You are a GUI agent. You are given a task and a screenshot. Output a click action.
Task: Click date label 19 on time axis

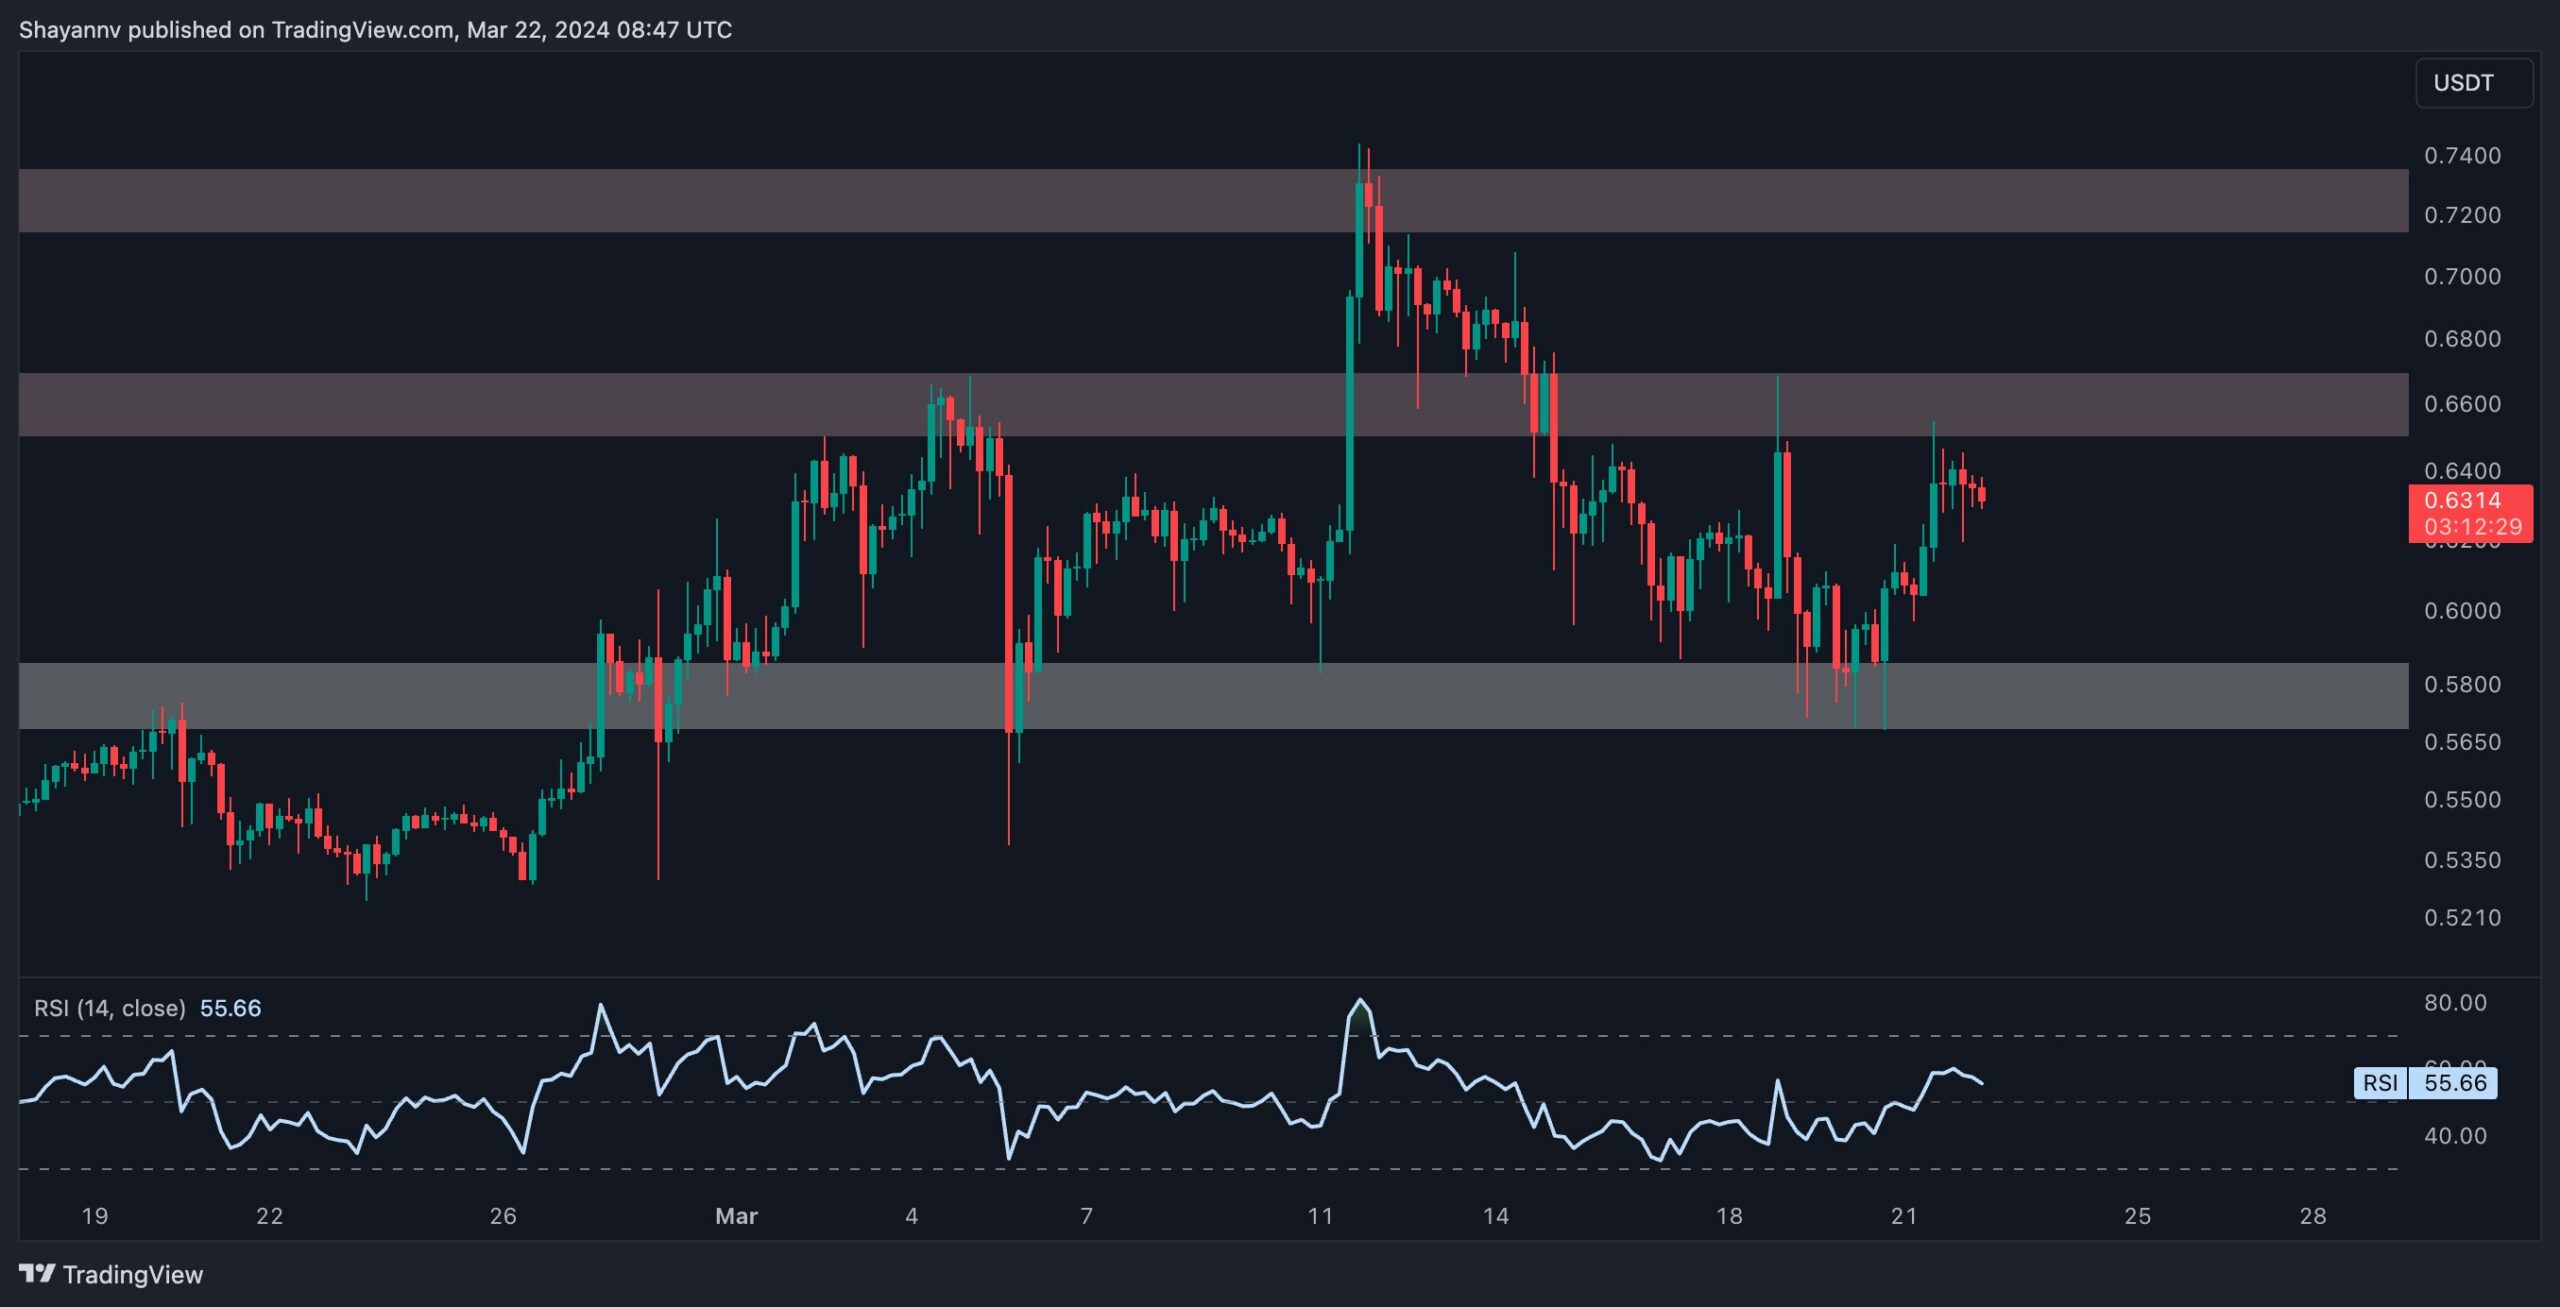[x=95, y=1216]
